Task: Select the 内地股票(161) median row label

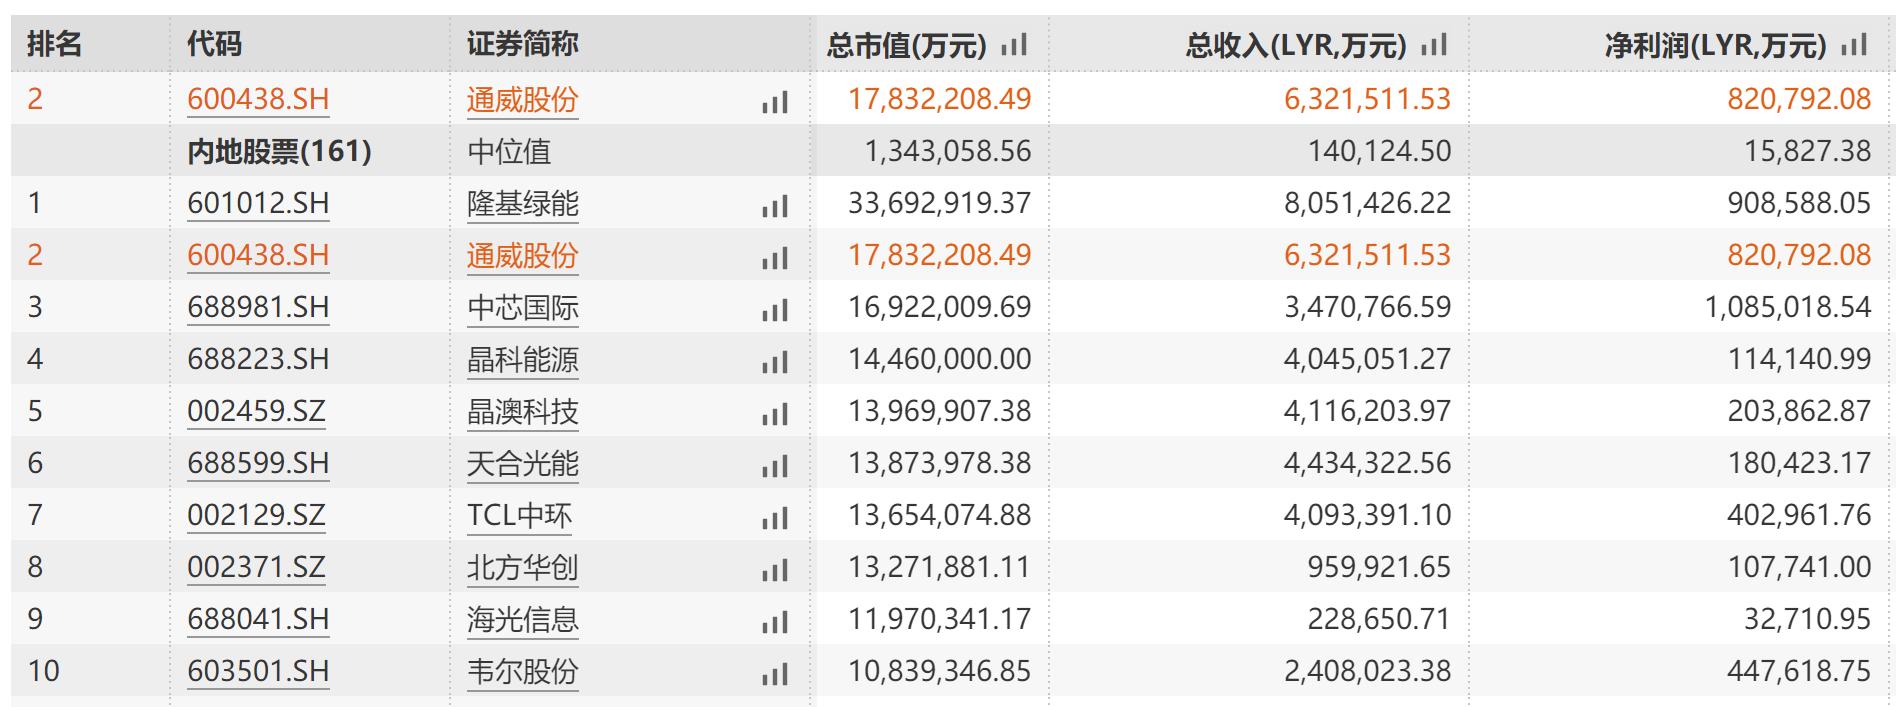Action: pos(279,151)
